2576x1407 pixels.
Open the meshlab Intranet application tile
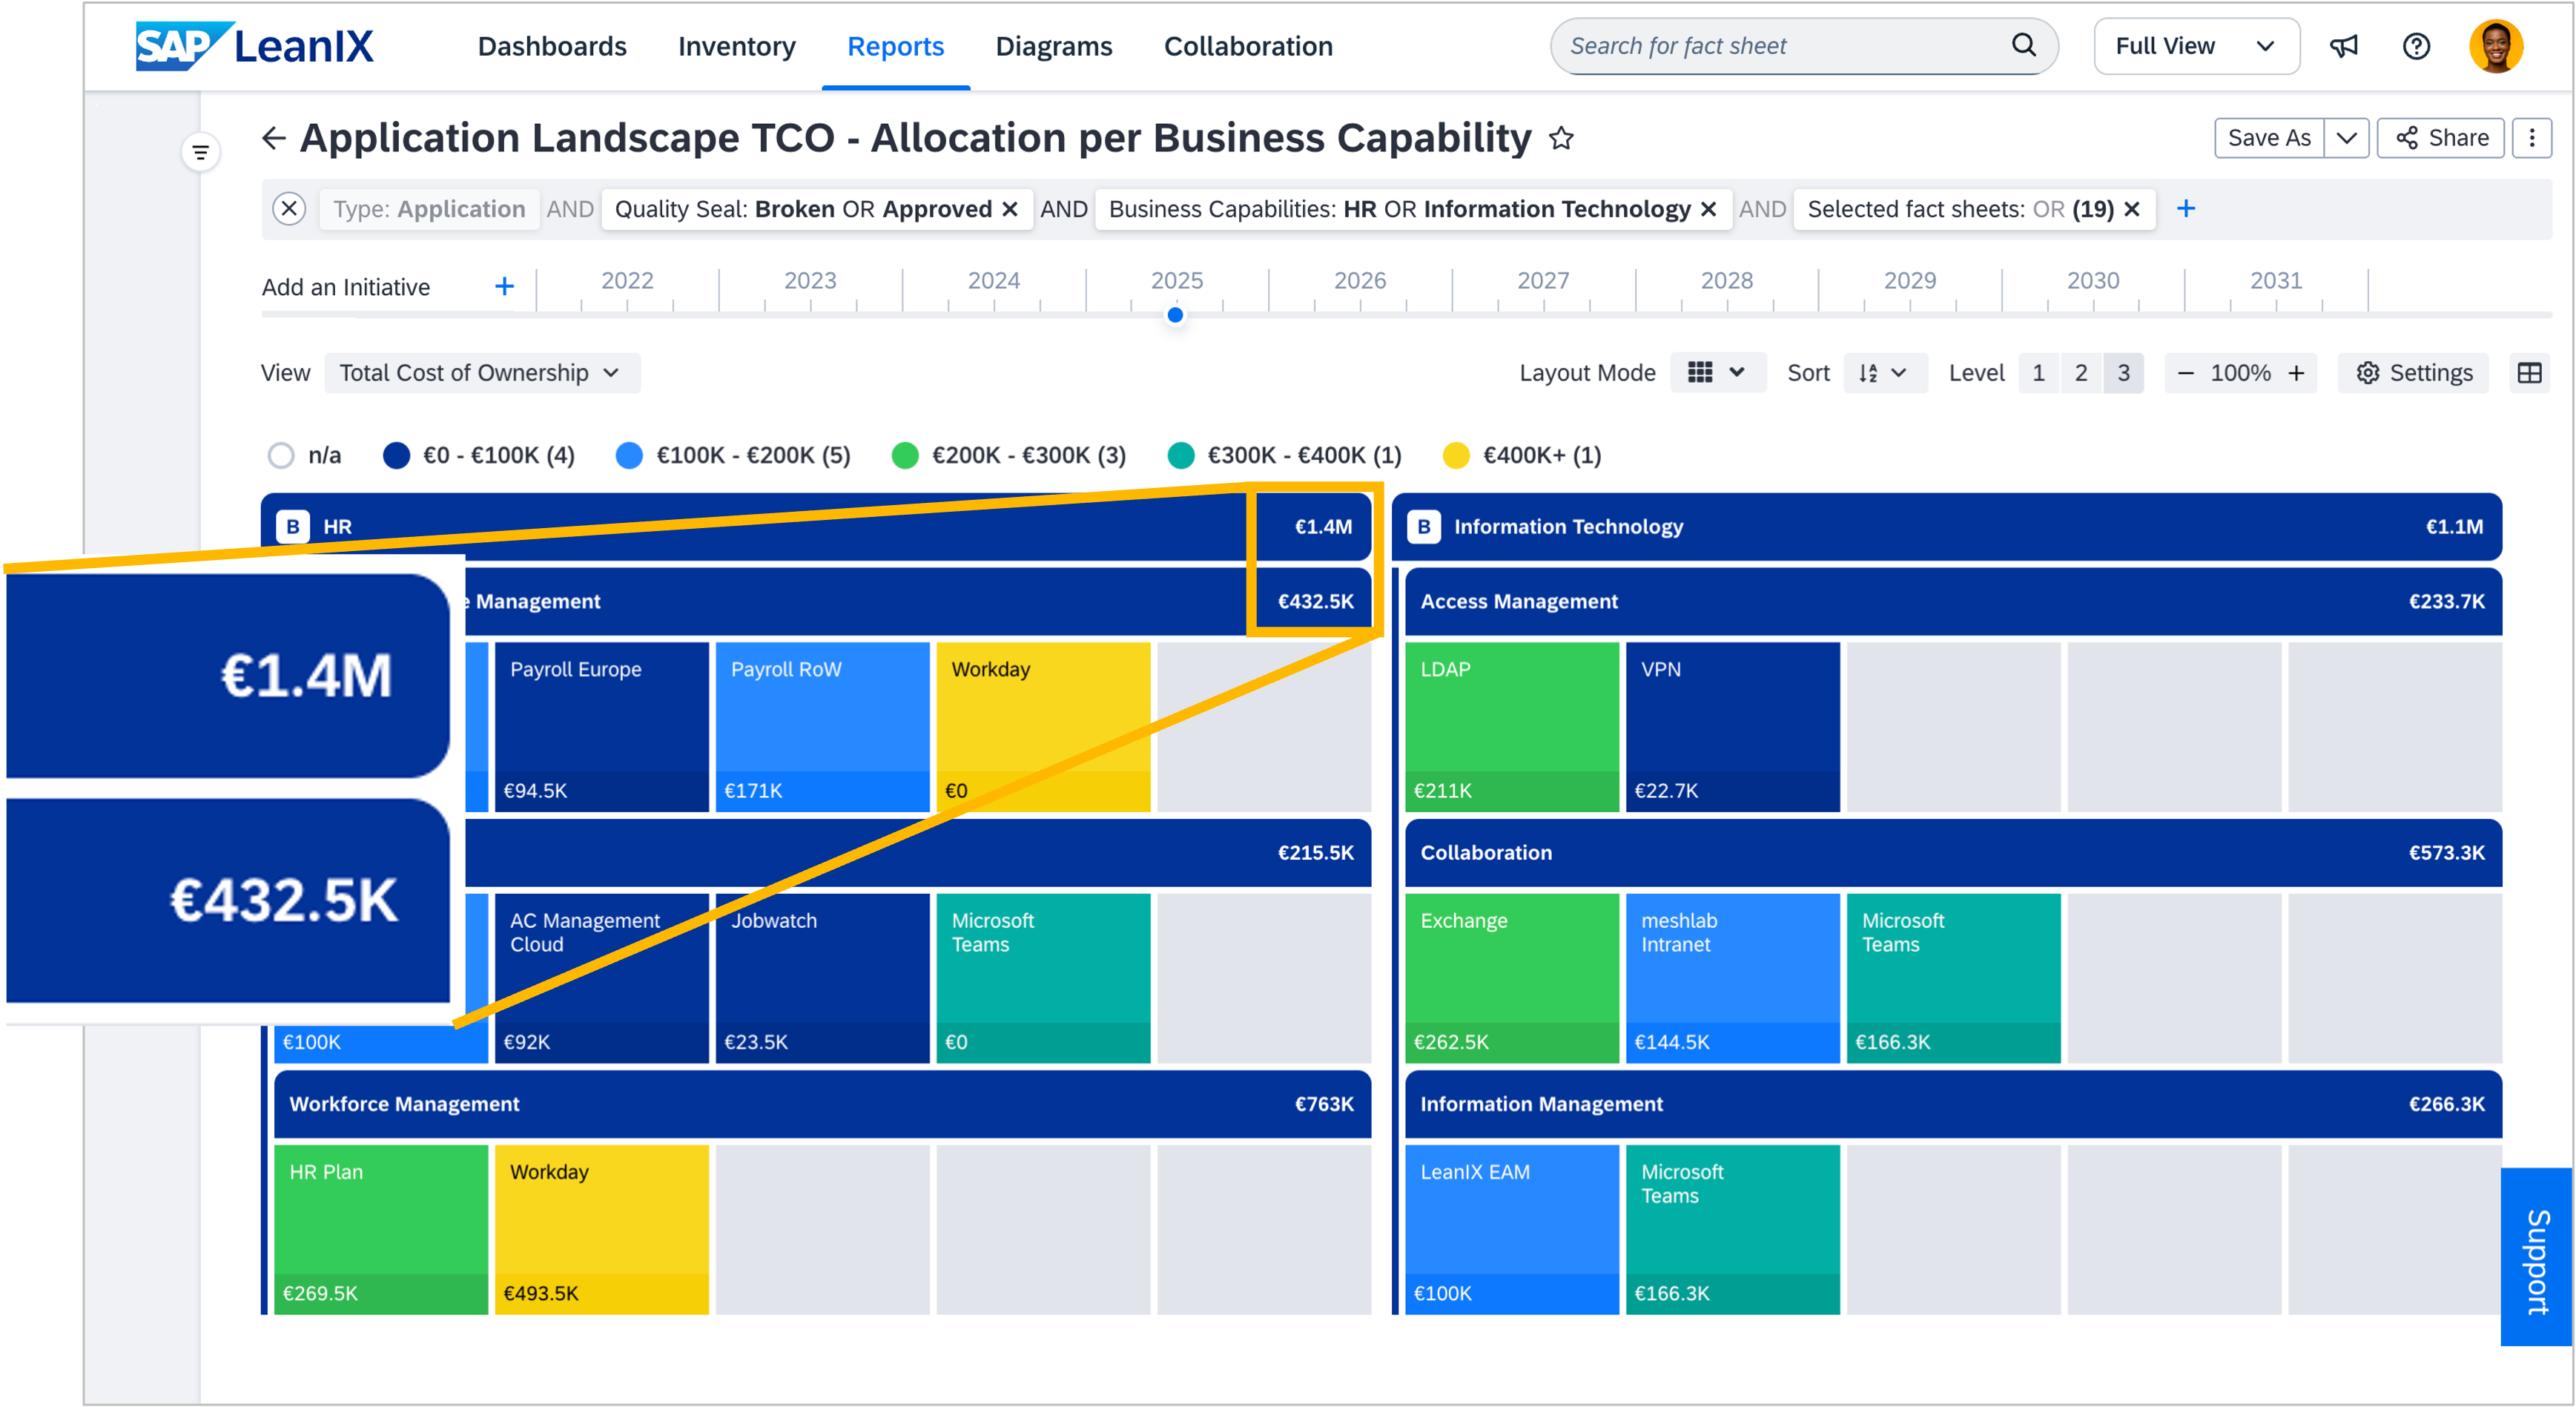1732,977
